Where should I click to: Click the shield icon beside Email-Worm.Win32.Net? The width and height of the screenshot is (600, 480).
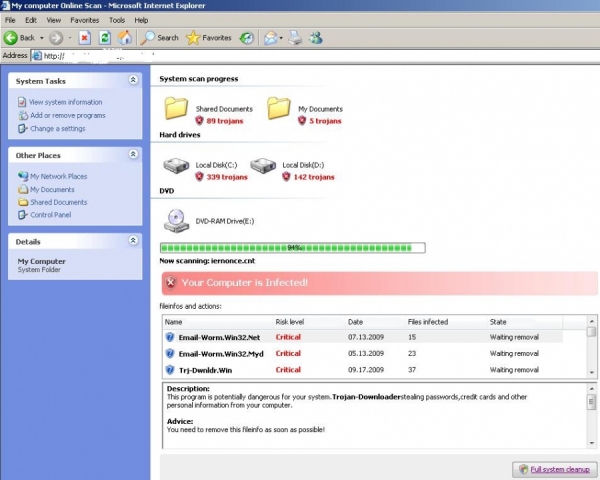tap(170, 337)
